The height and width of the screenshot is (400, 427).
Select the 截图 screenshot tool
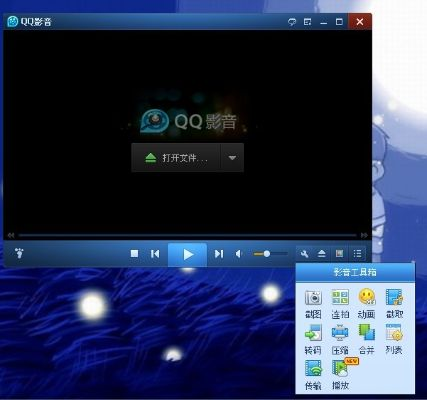(313, 304)
